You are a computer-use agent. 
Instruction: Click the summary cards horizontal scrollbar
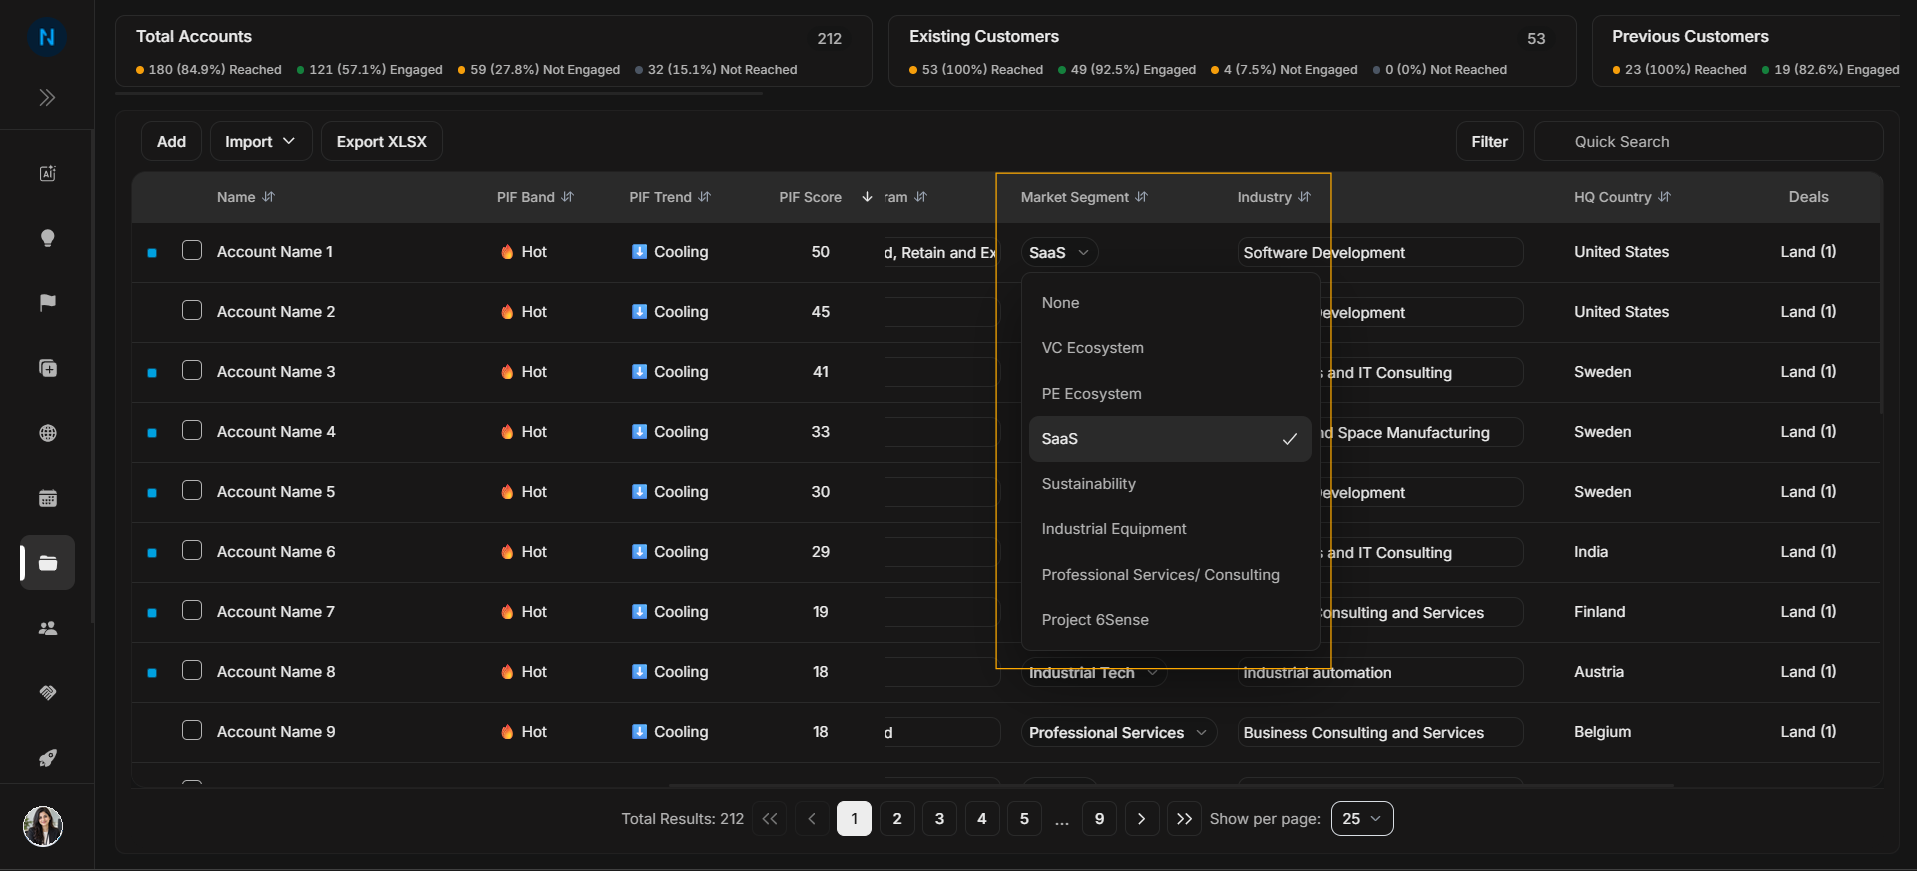coord(439,93)
